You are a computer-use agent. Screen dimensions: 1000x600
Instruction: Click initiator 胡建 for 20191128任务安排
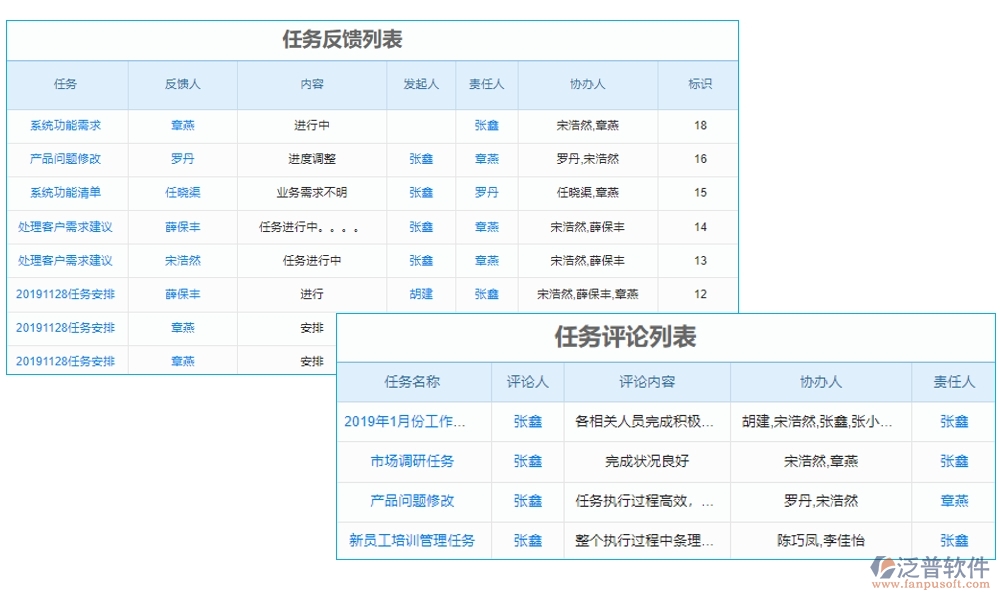coord(420,294)
